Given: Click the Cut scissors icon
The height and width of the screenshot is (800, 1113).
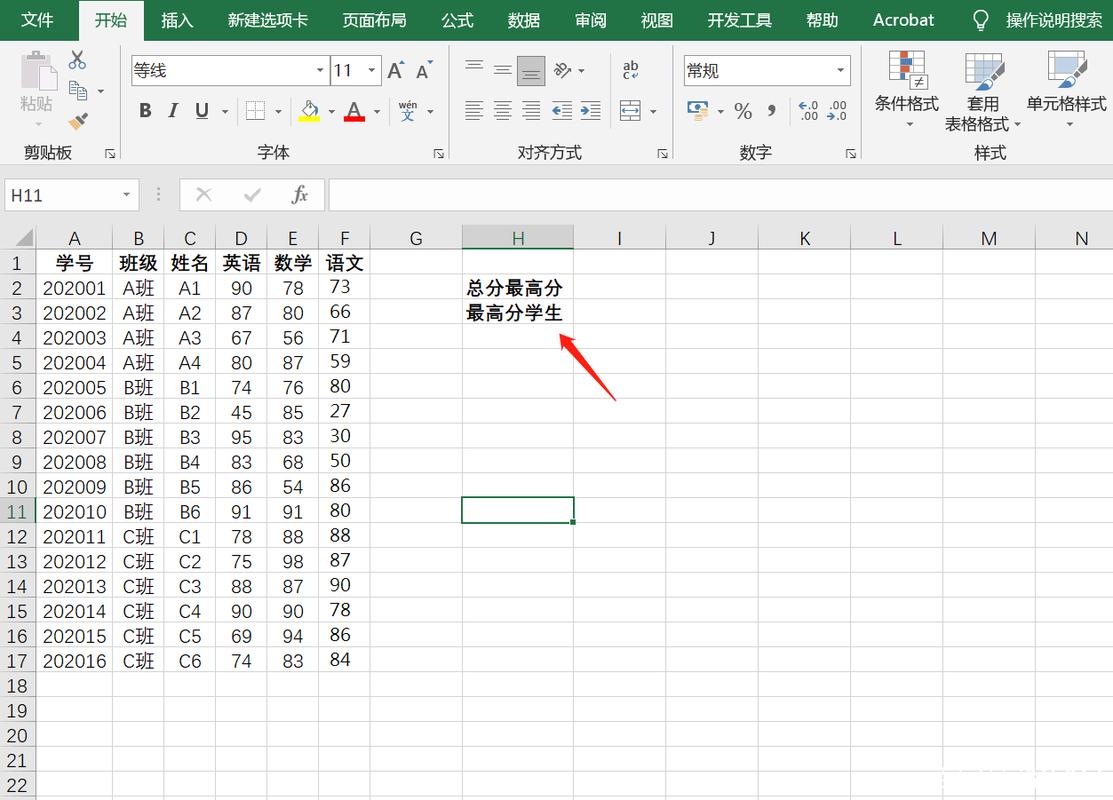Looking at the screenshot, I should click(x=77, y=60).
